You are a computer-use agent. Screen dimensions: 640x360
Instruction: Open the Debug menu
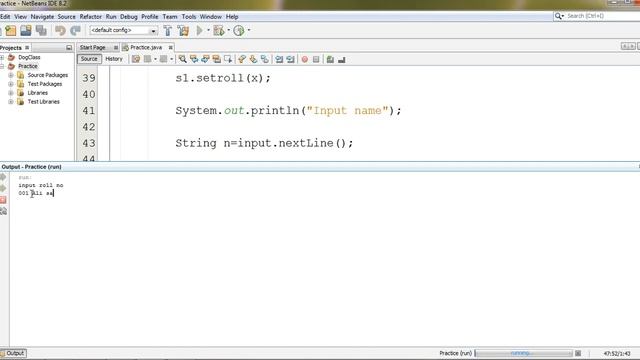coord(129,17)
